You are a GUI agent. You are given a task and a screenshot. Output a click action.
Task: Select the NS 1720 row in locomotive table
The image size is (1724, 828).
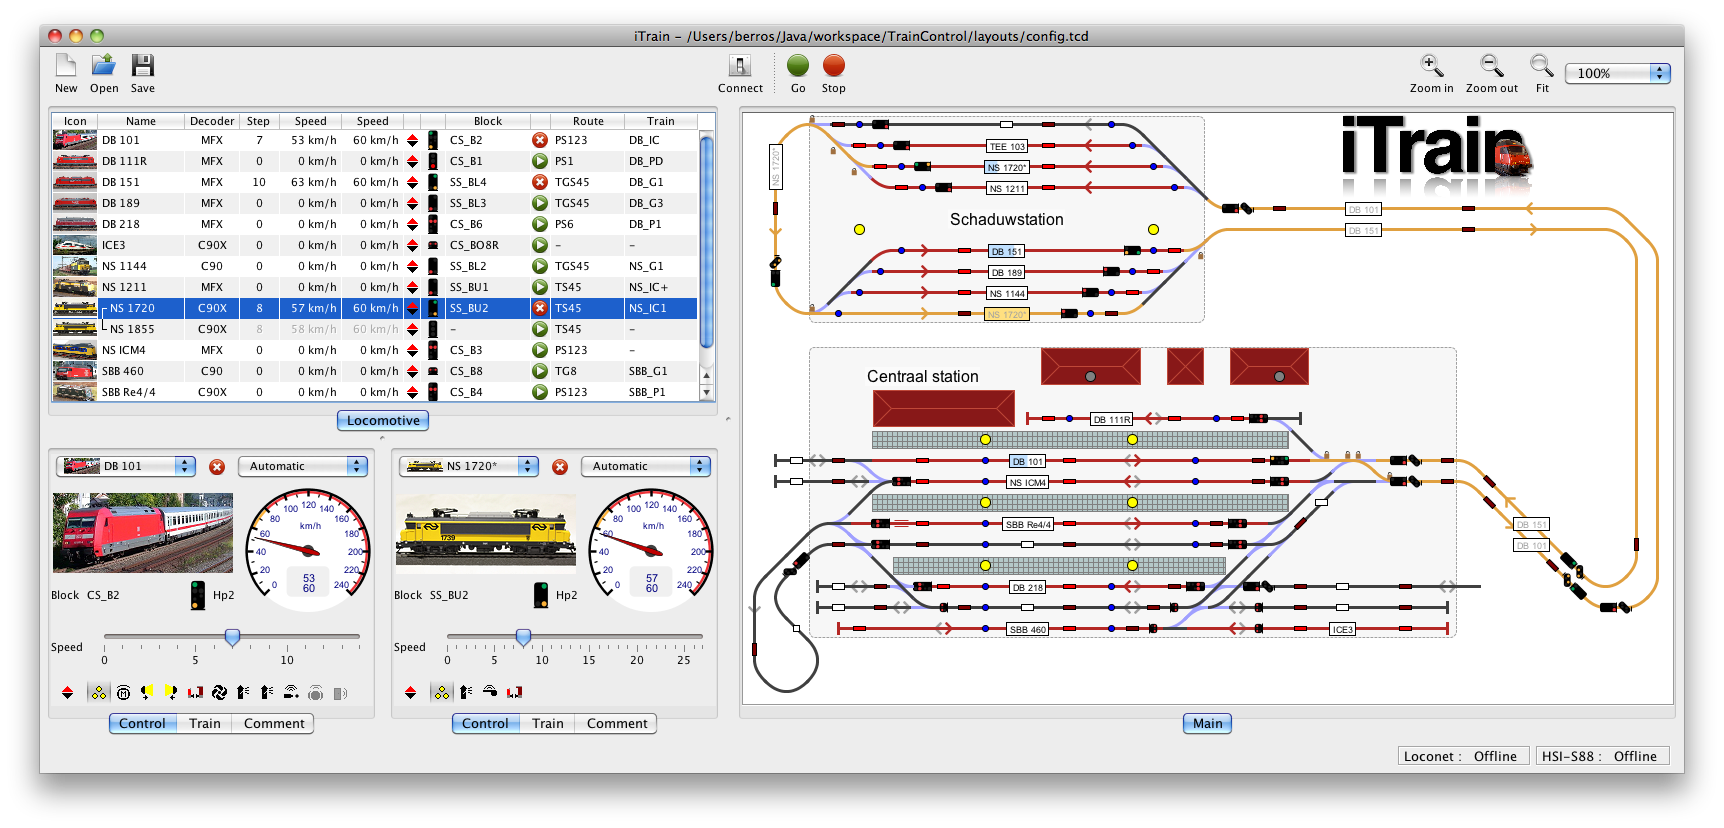point(375,308)
